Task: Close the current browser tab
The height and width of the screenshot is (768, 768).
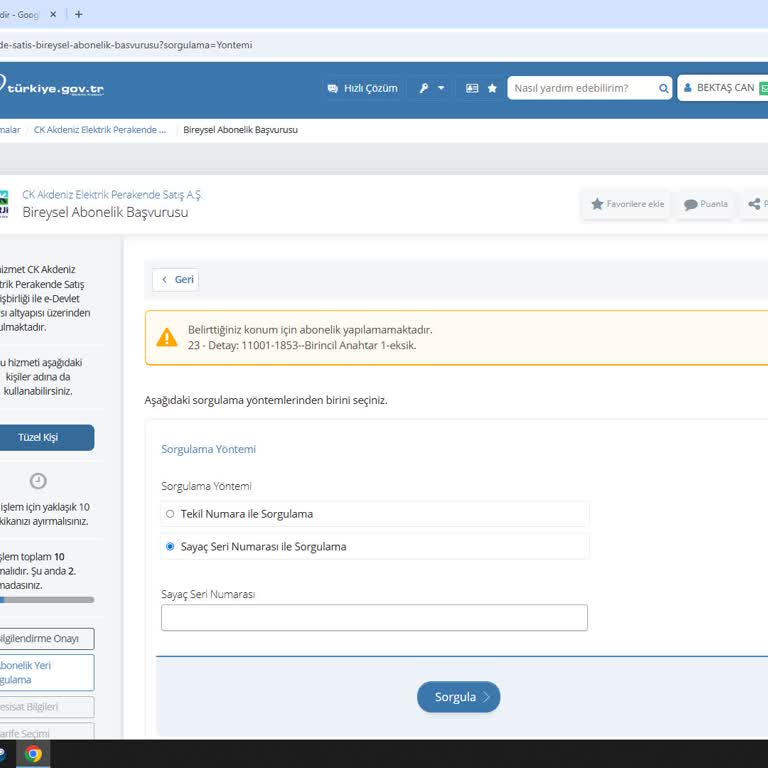Action: [x=53, y=15]
